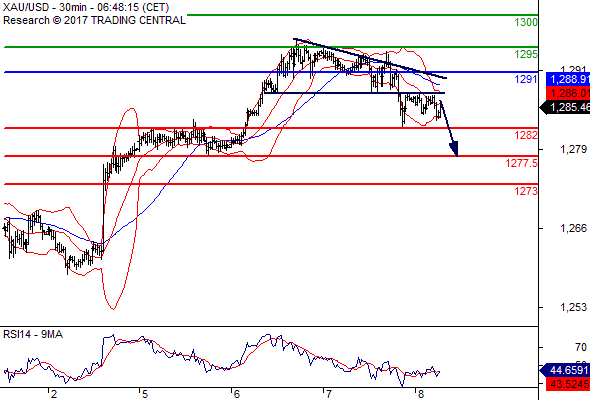The width and height of the screenshot is (590, 400).
Task: Select the red 1282 support label
Action: (526, 135)
